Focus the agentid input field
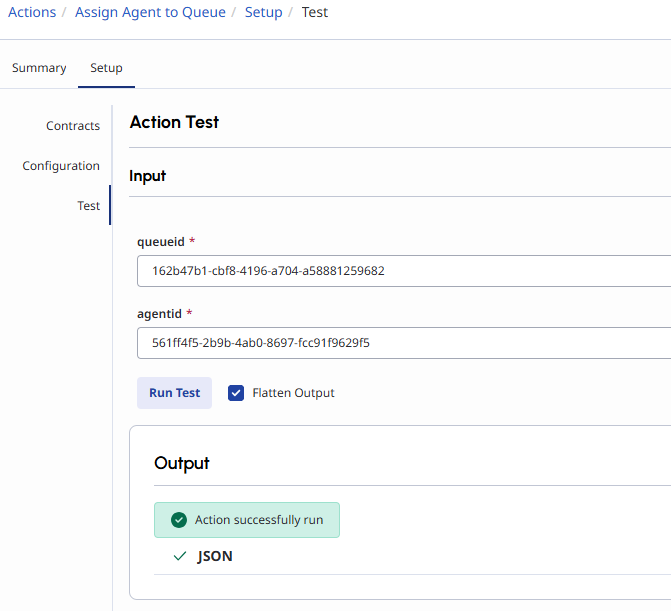 click(x=400, y=343)
